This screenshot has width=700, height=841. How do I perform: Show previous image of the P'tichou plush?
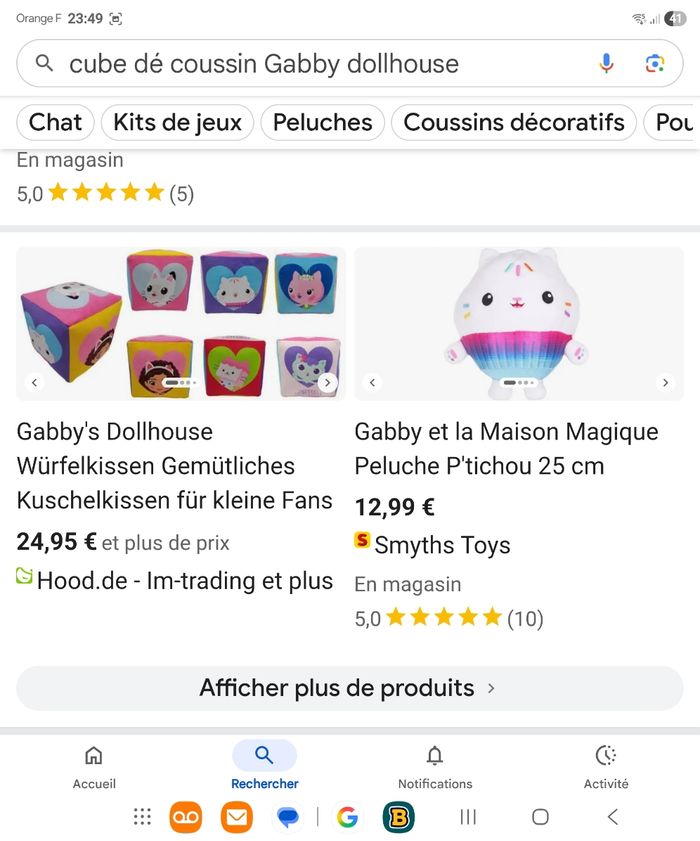click(372, 382)
